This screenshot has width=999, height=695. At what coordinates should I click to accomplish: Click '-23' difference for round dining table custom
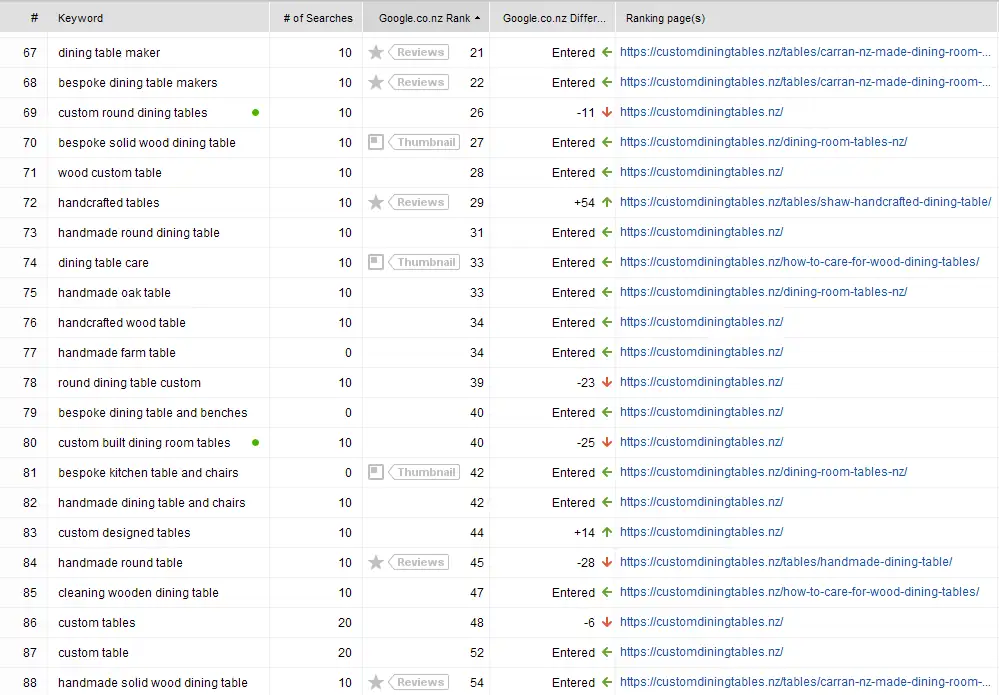[586, 383]
